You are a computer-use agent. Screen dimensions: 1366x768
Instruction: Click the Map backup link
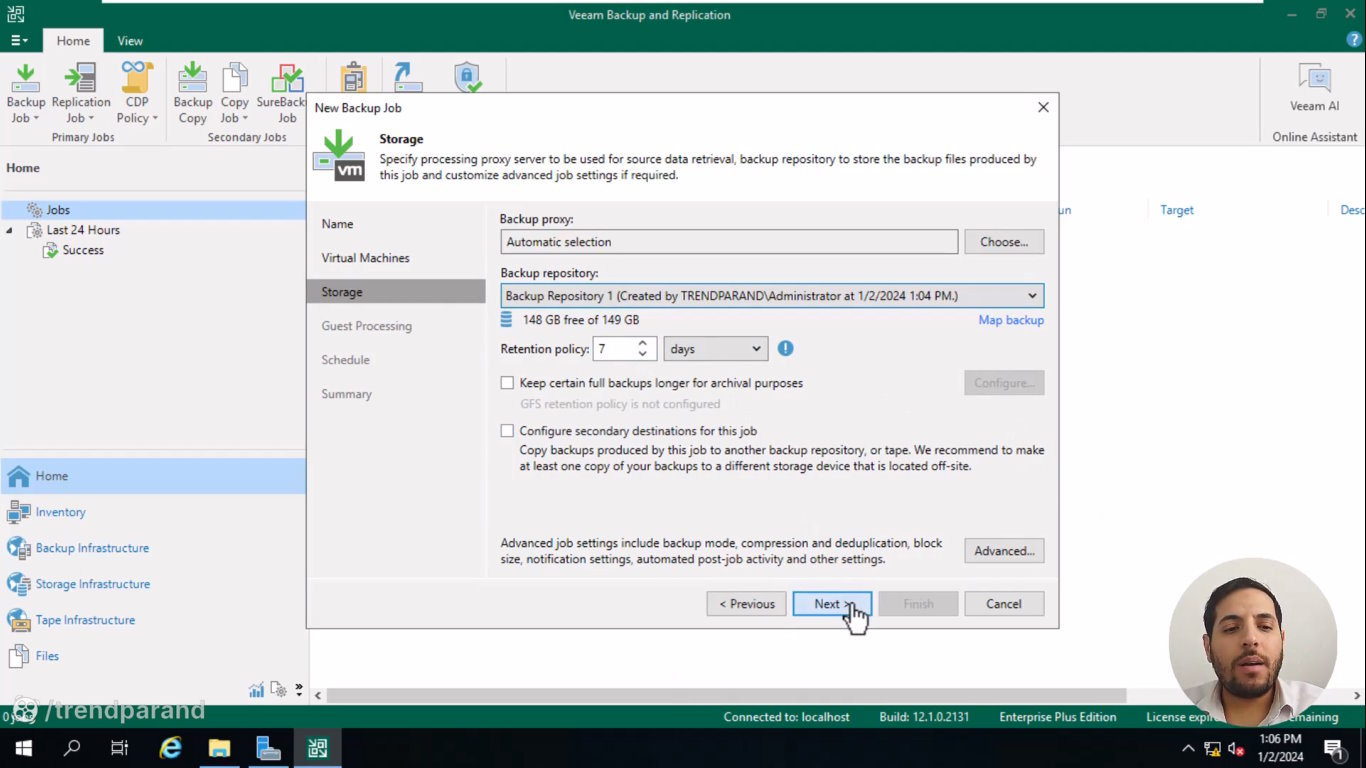pyautogui.click(x=1011, y=320)
